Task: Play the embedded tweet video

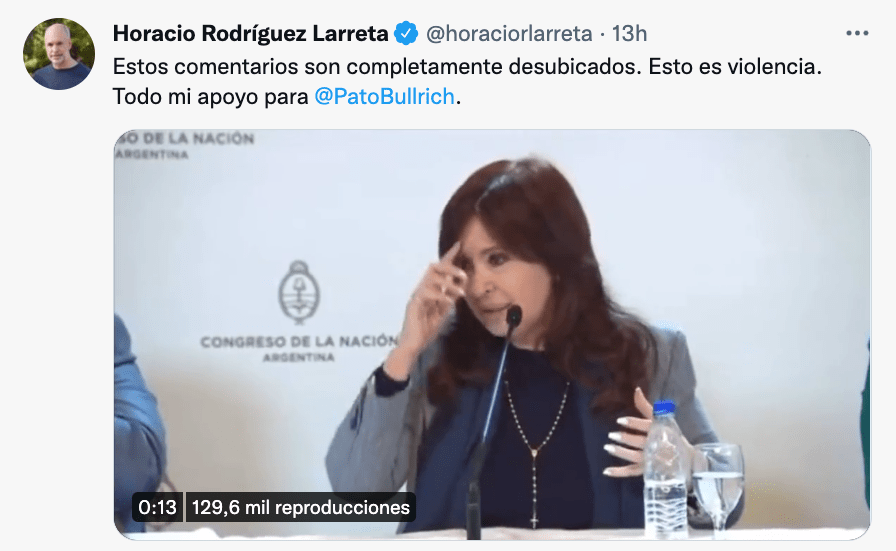Action: pyautogui.click(x=492, y=335)
